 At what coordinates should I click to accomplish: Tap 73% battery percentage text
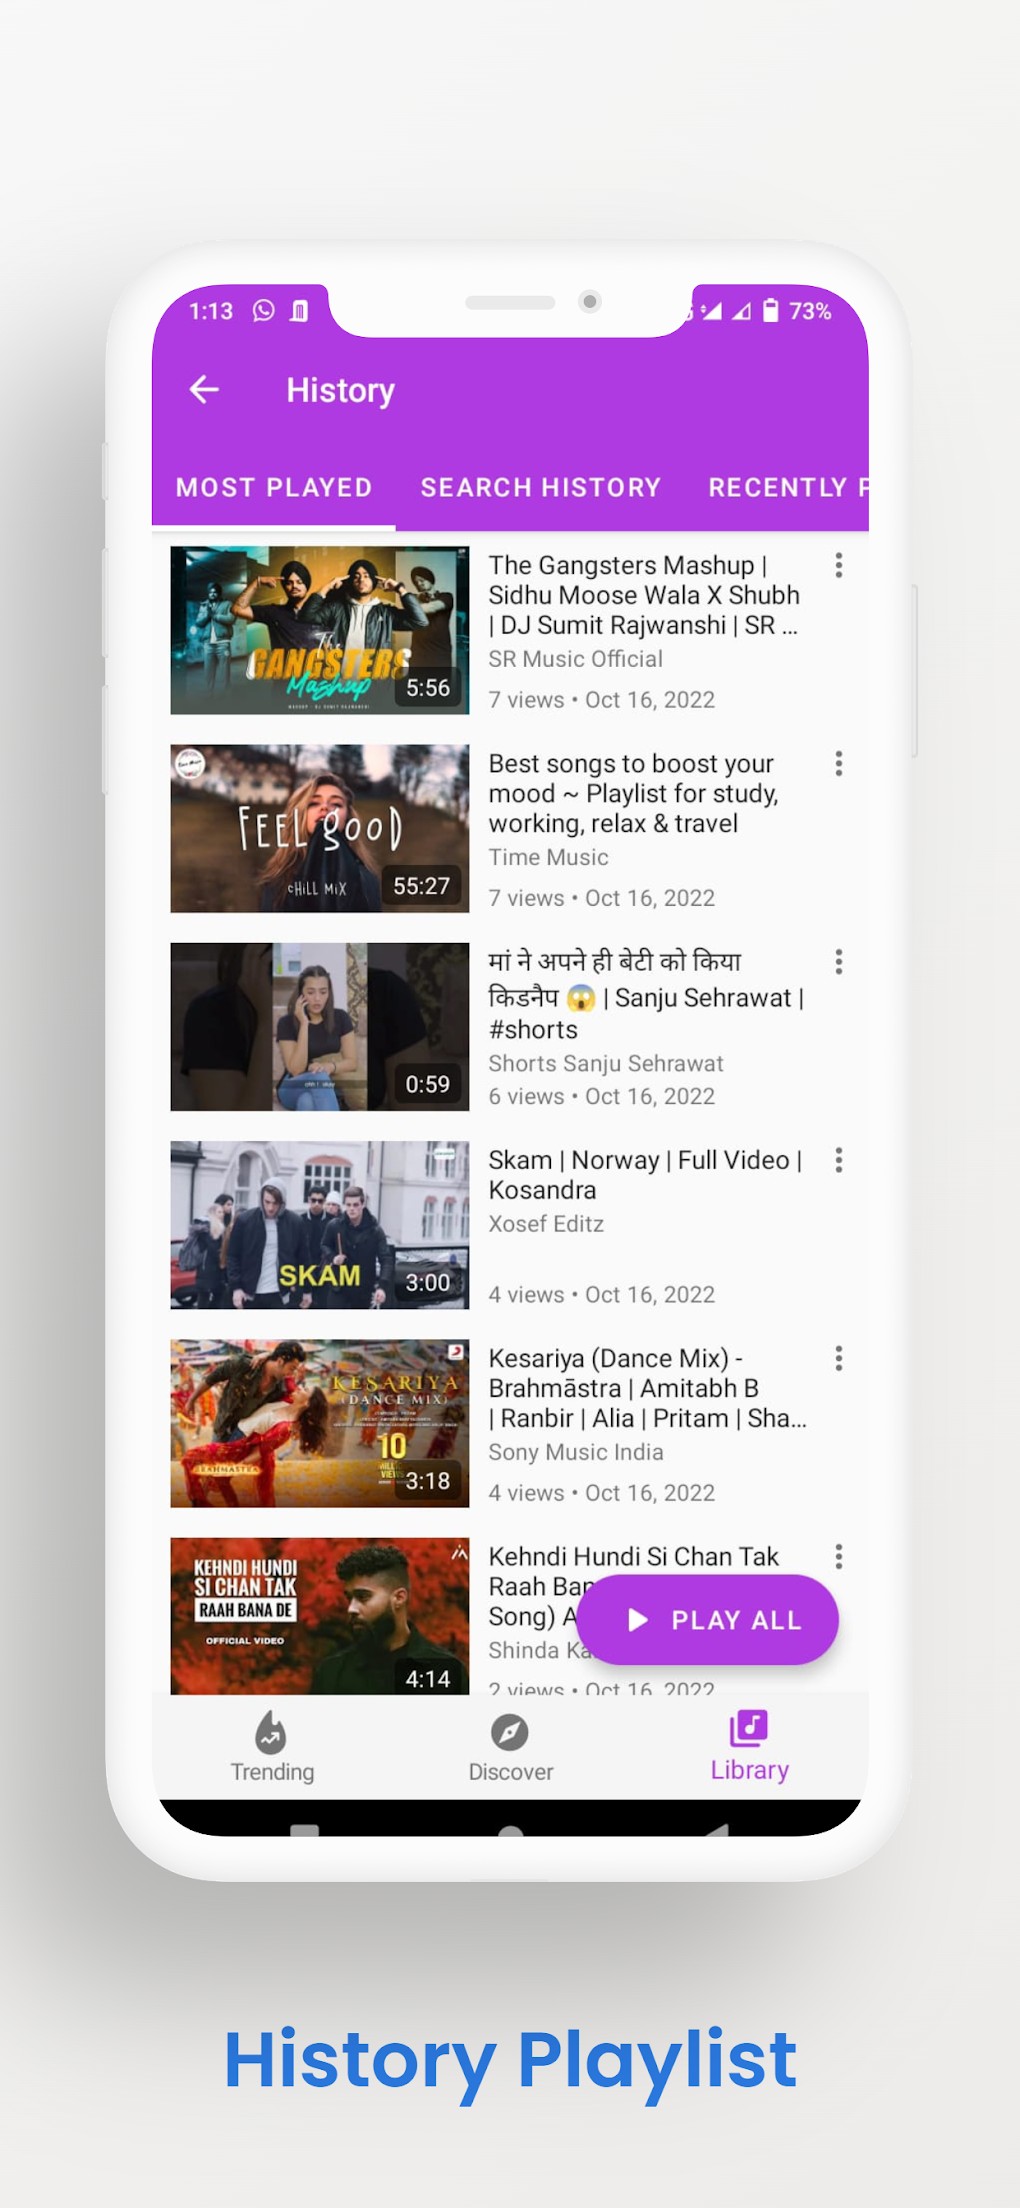pyautogui.click(x=810, y=311)
